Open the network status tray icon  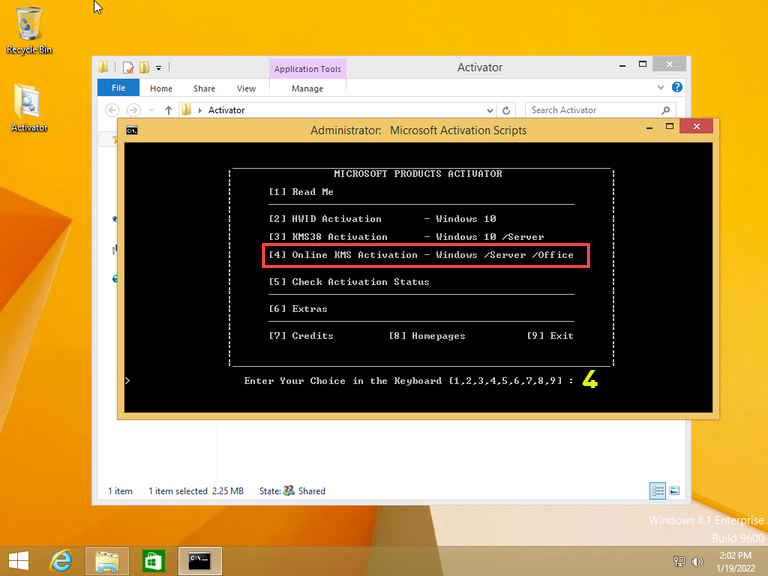pyautogui.click(x=679, y=561)
